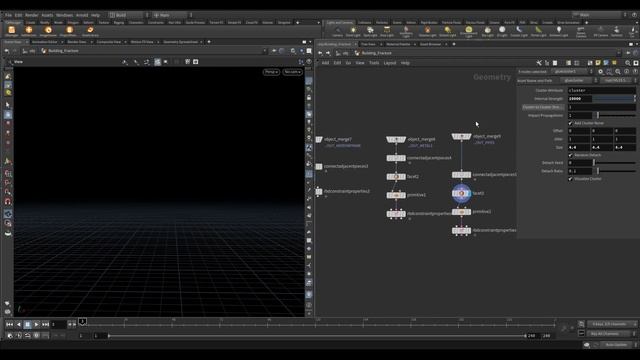Select the Sky Light shelf tool
The height and width of the screenshot is (360, 640).
click(487, 31)
